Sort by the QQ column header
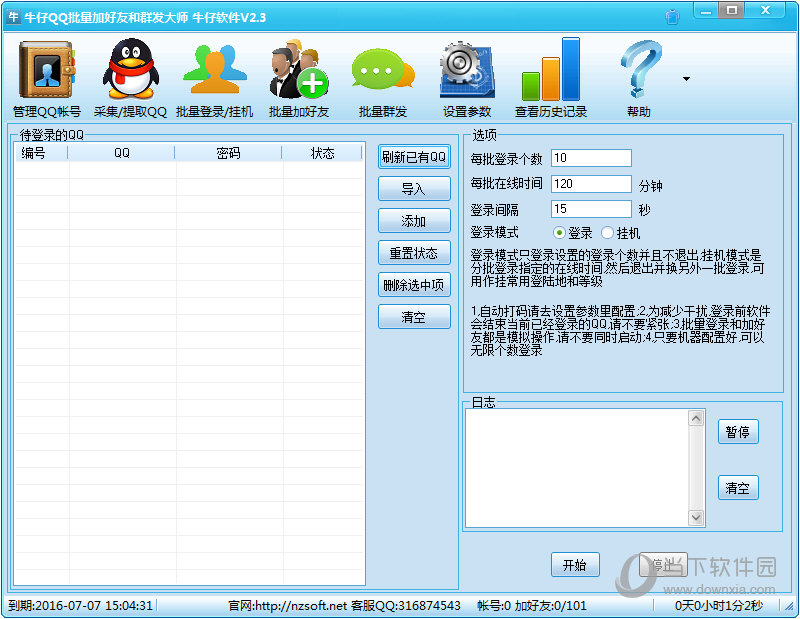The height and width of the screenshot is (619, 800). point(121,153)
